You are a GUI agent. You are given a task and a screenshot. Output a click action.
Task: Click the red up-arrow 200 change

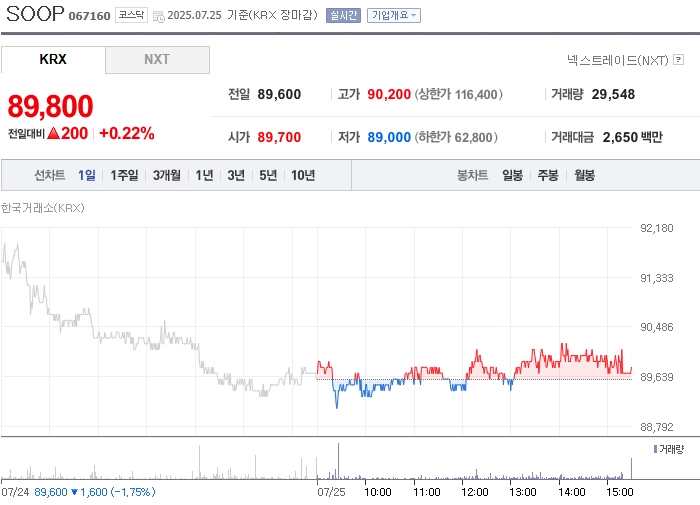point(67,133)
